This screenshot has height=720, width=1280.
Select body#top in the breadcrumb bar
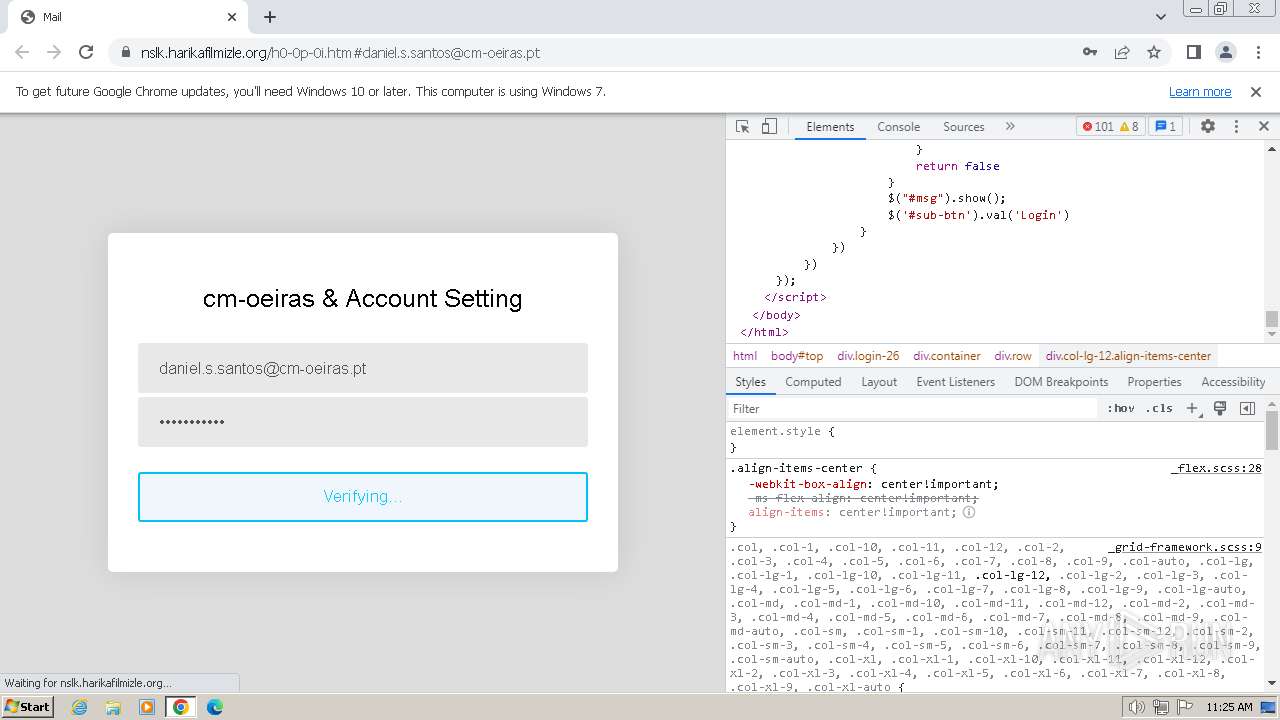point(797,356)
